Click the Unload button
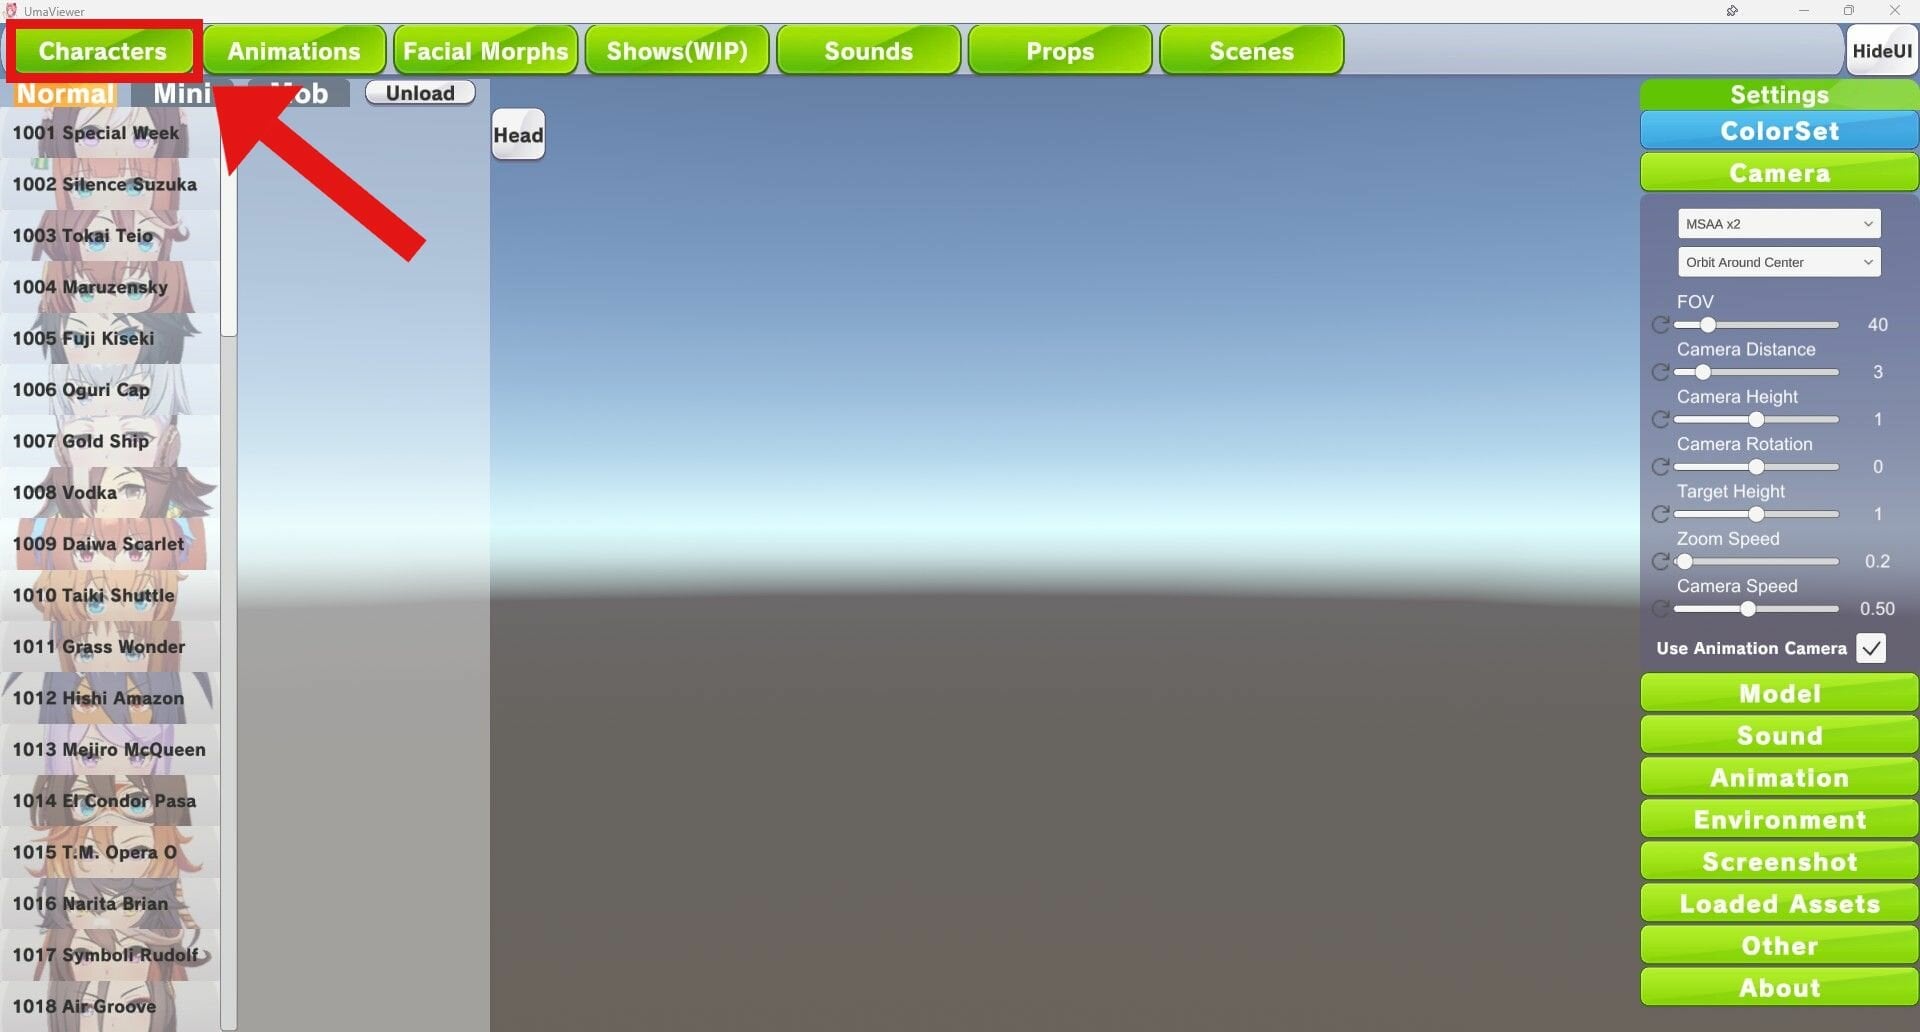This screenshot has width=1920, height=1032. [420, 93]
